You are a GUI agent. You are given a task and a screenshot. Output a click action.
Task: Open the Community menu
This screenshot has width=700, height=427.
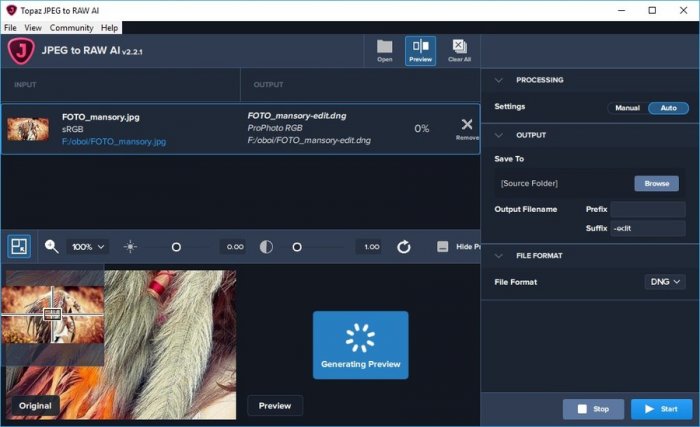tap(71, 28)
